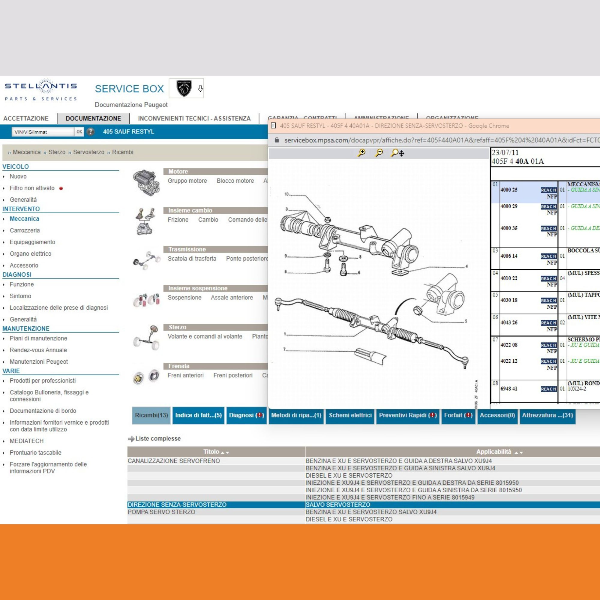This screenshot has width=600, height=600.
Task: Click part number 4000 25 in popup table
Action: (x=509, y=190)
